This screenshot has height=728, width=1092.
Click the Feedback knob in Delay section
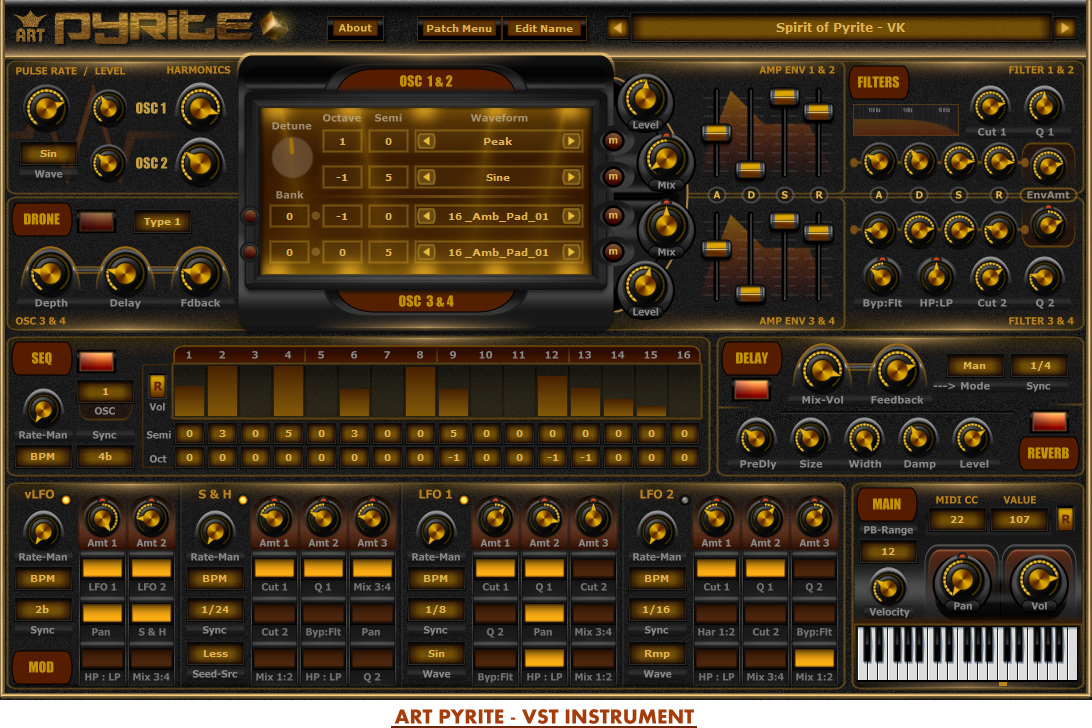pyautogui.click(x=896, y=371)
